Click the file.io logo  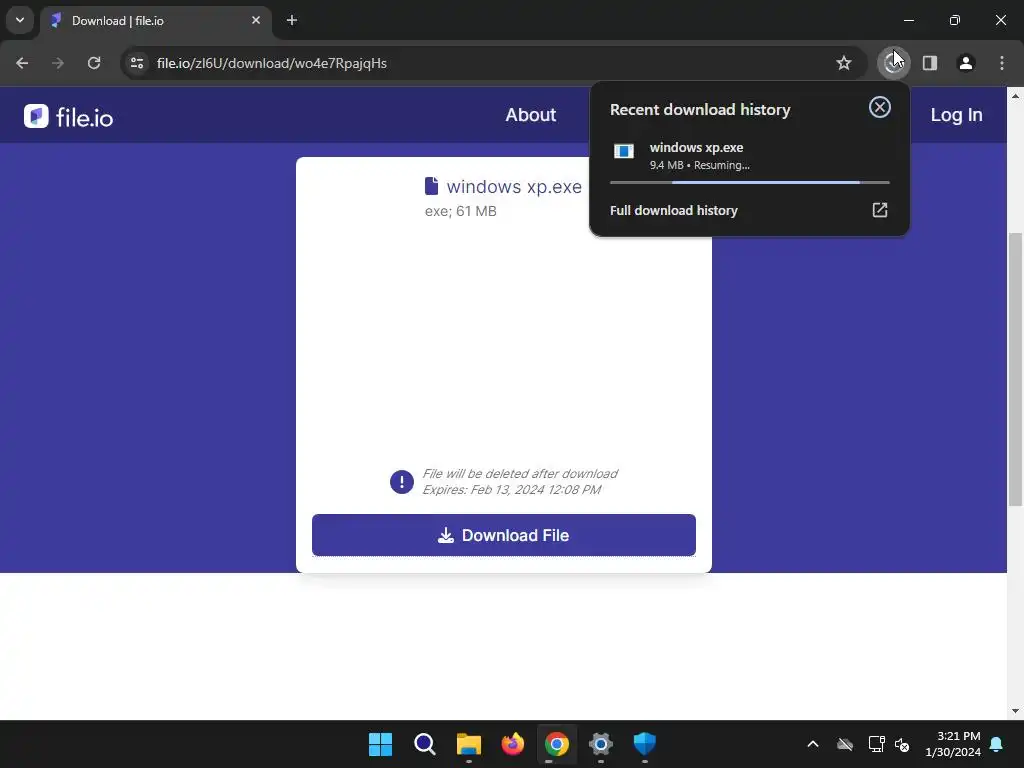coord(69,117)
